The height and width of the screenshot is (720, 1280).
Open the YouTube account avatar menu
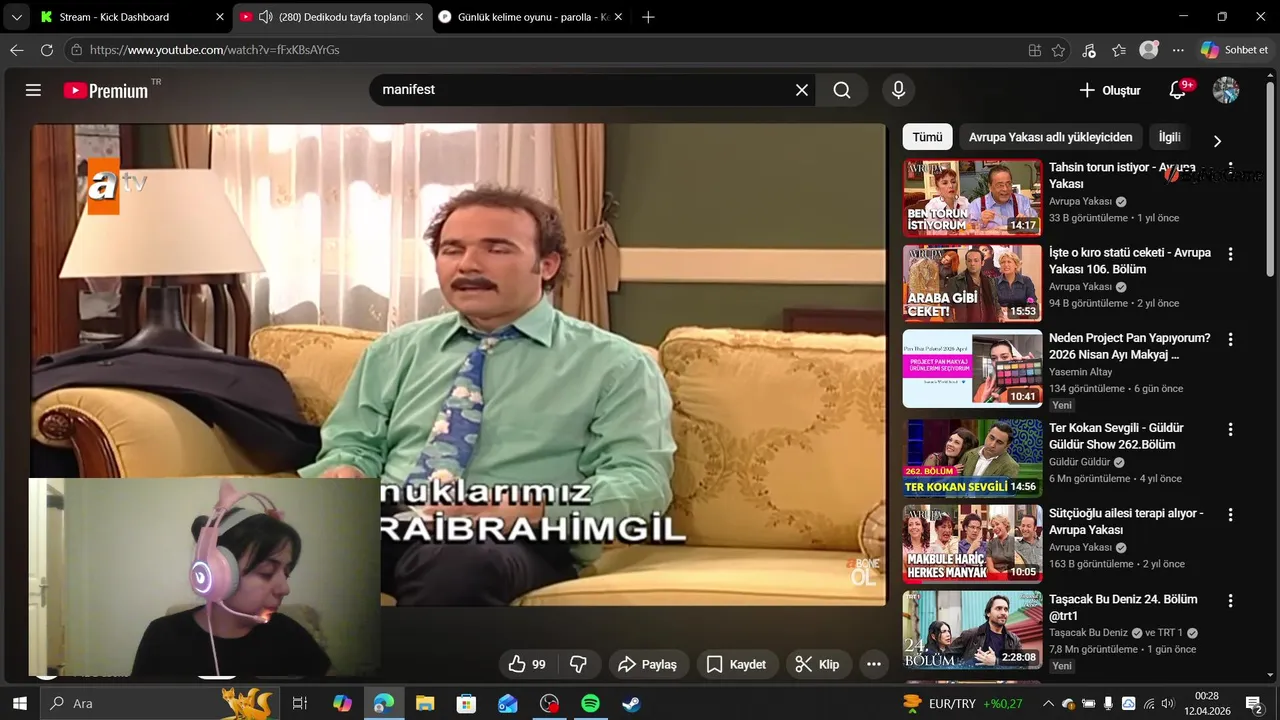coord(1226,90)
